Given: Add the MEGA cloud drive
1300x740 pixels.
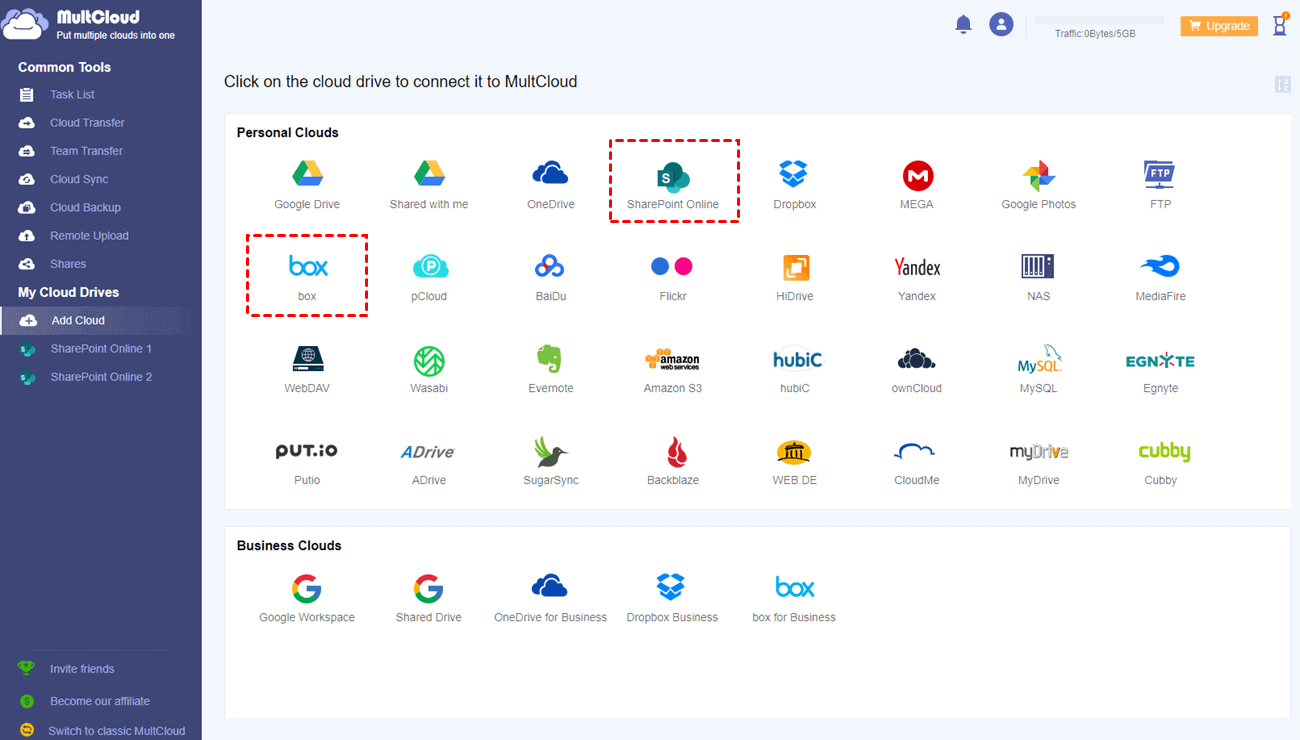Looking at the screenshot, I should coord(917,184).
